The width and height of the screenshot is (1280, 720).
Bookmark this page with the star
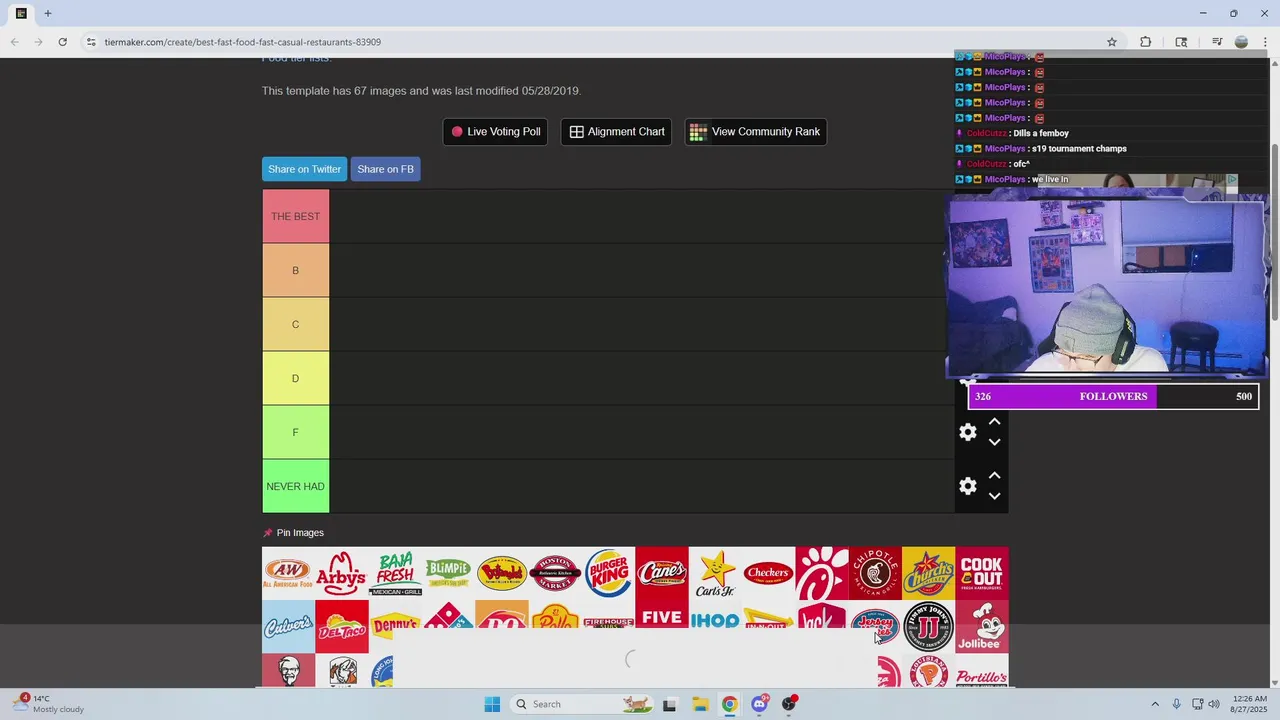click(1112, 42)
